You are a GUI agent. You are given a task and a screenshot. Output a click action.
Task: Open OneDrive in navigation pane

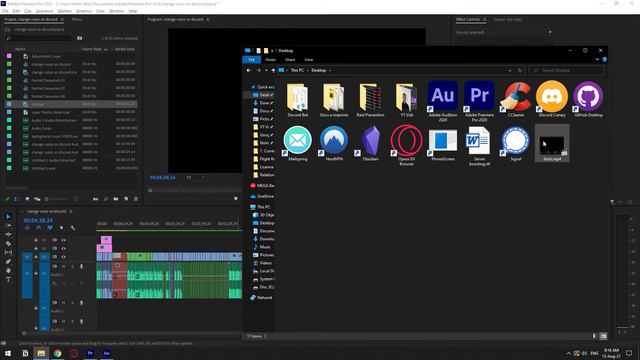(262, 196)
